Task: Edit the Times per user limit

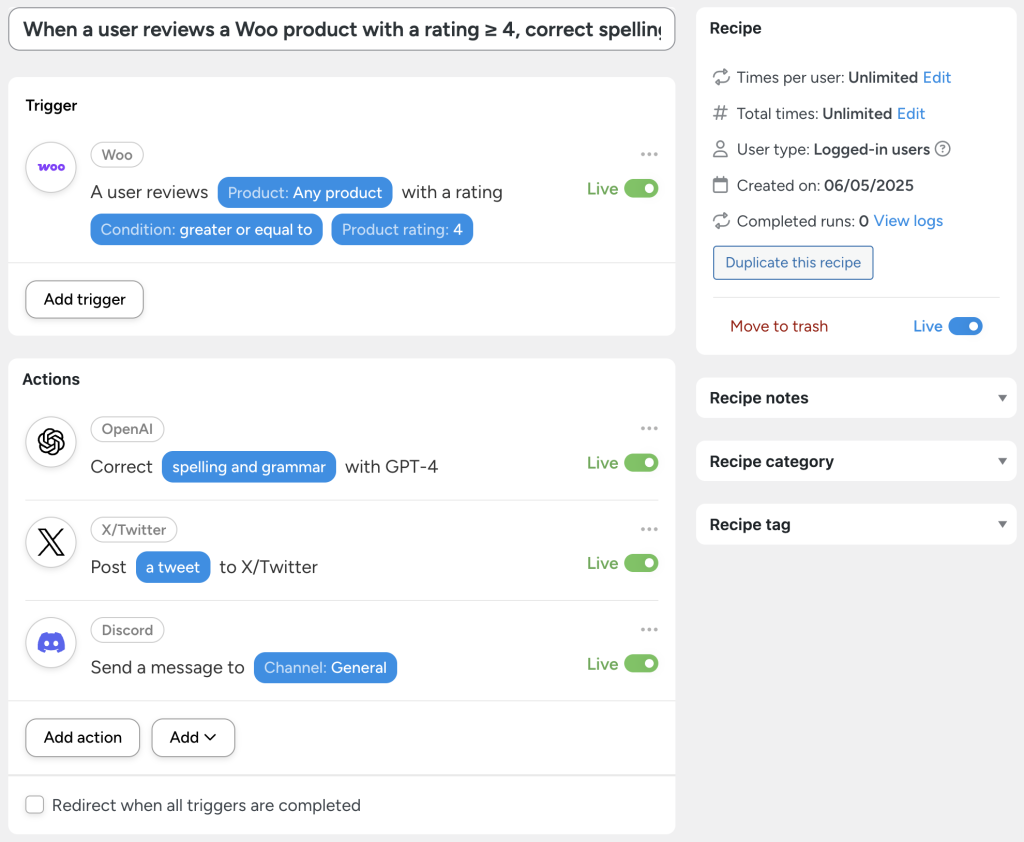Action: coord(935,77)
